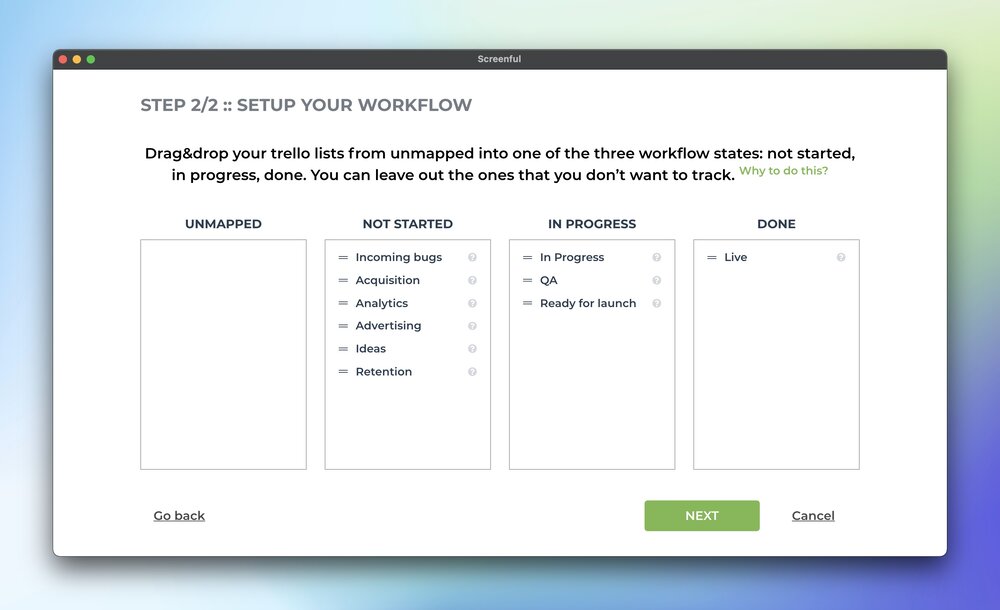Click the Screenful window title
The image size is (1000, 610).
point(499,59)
